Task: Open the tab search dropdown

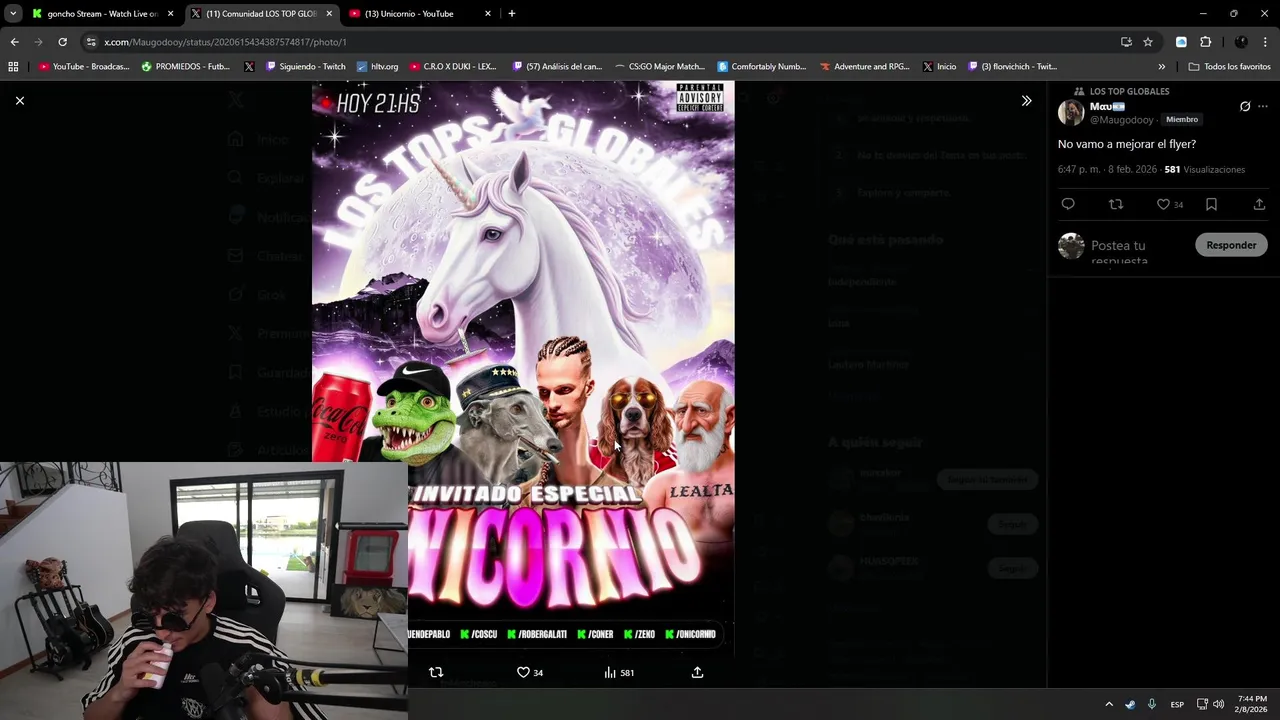Action: tap(13, 14)
